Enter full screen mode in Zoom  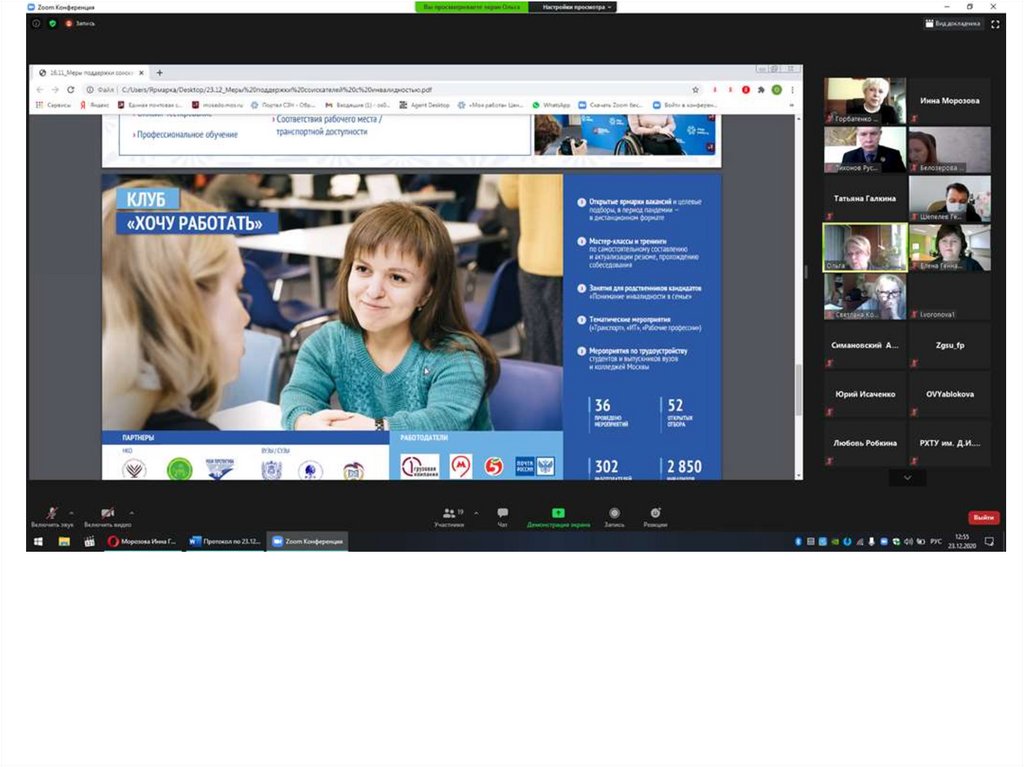click(995, 24)
